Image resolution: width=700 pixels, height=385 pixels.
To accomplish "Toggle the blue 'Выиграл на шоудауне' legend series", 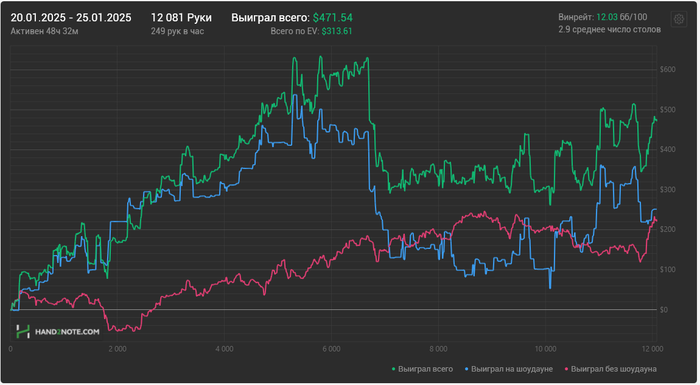I will (509, 369).
